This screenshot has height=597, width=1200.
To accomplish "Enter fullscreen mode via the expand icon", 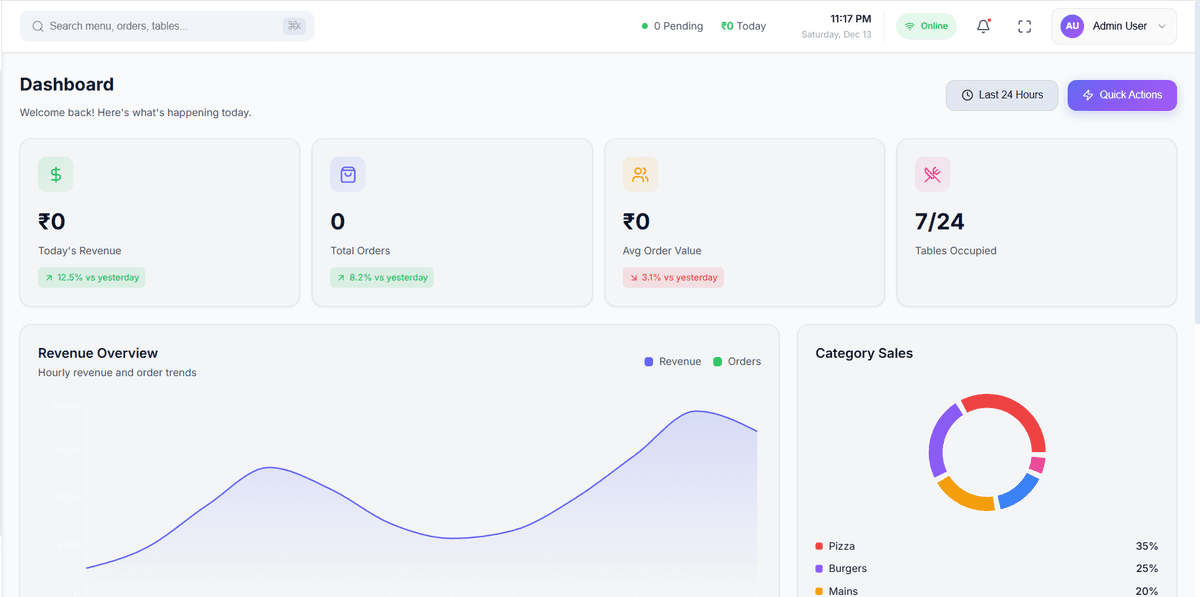I will 1024,26.
